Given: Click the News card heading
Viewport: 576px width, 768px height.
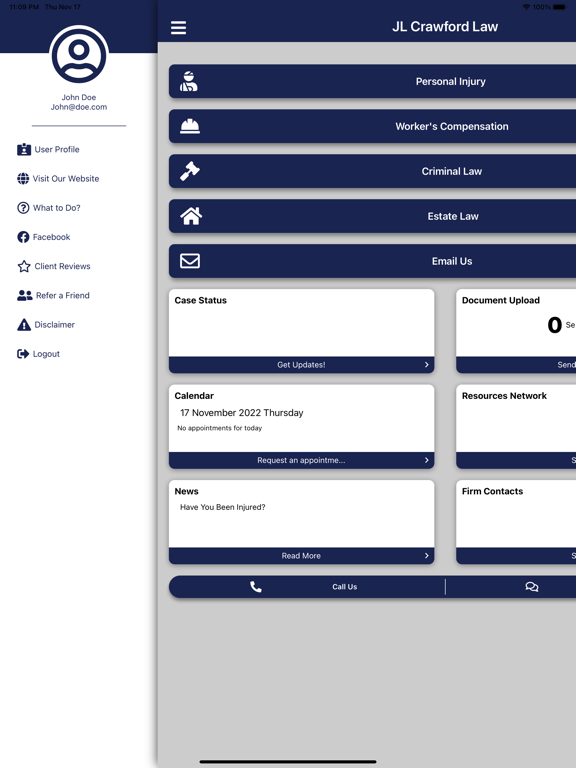Looking at the screenshot, I should click(x=187, y=491).
